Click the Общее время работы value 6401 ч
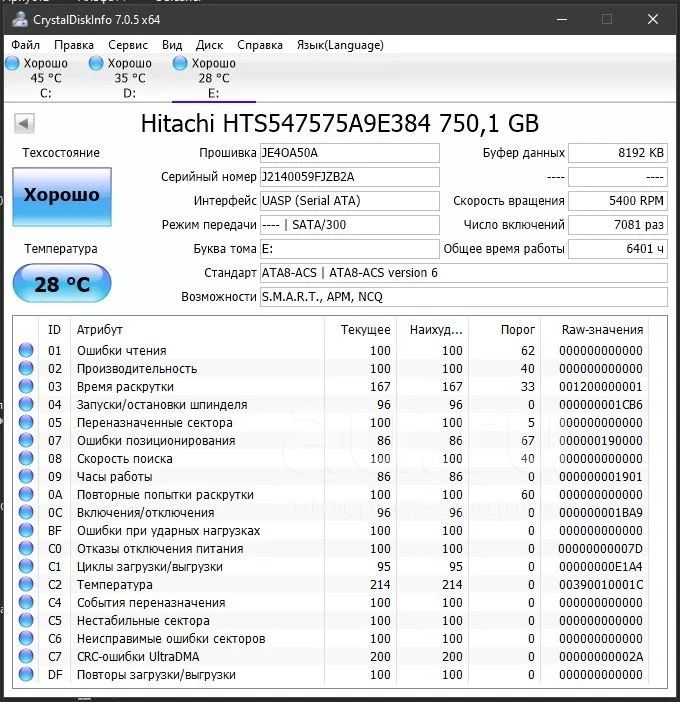The height and width of the screenshot is (702, 680). (618, 249)
